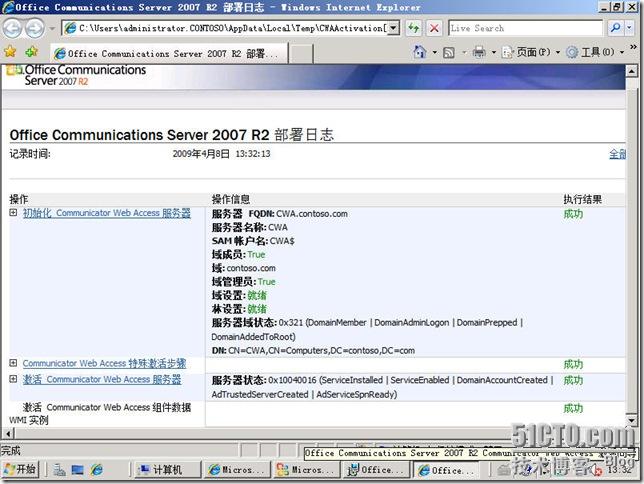
Task: Click the Refresh page icon
Action: [x=414, y=28]
